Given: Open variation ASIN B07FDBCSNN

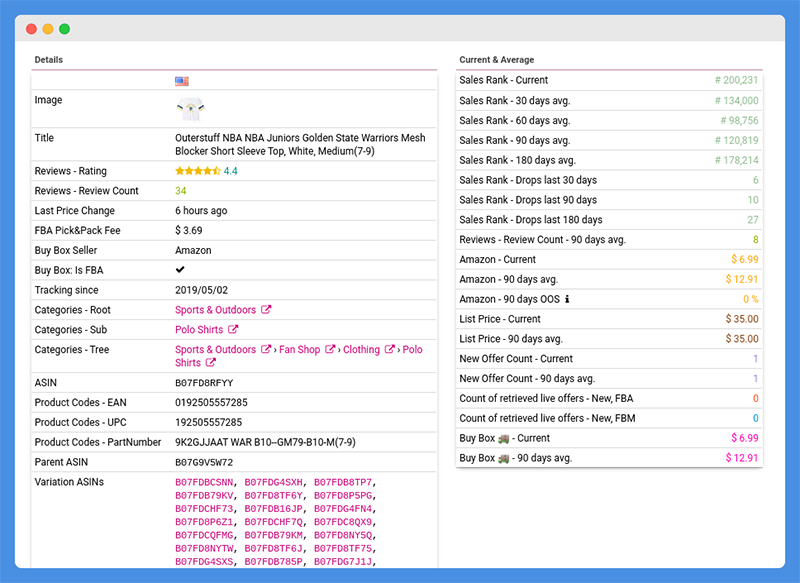Looking at the screenshot, I should (204, 483).
